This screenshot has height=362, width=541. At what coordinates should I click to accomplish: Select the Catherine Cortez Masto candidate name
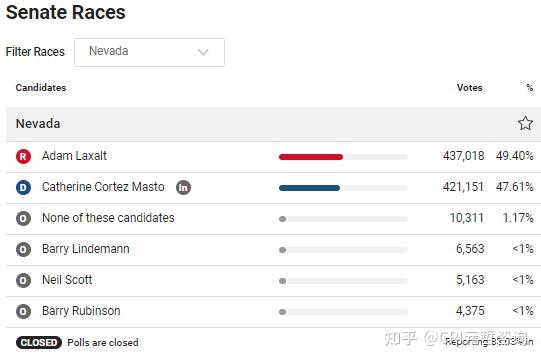click(103, 187)
